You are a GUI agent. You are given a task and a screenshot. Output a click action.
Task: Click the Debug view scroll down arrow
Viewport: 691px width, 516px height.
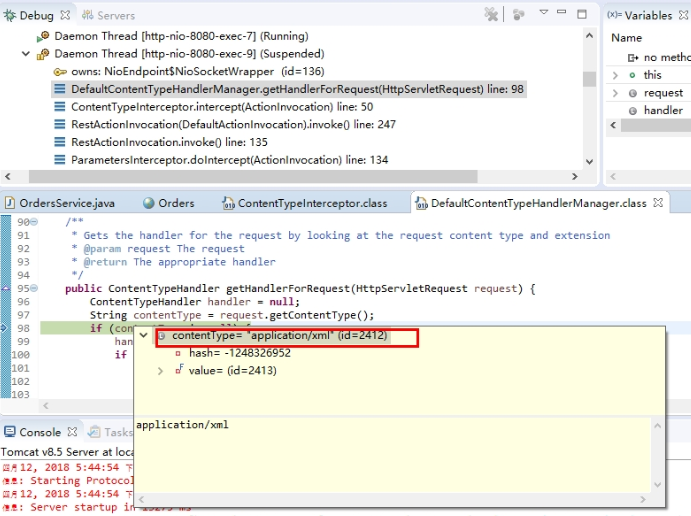(x=589, y=162)
